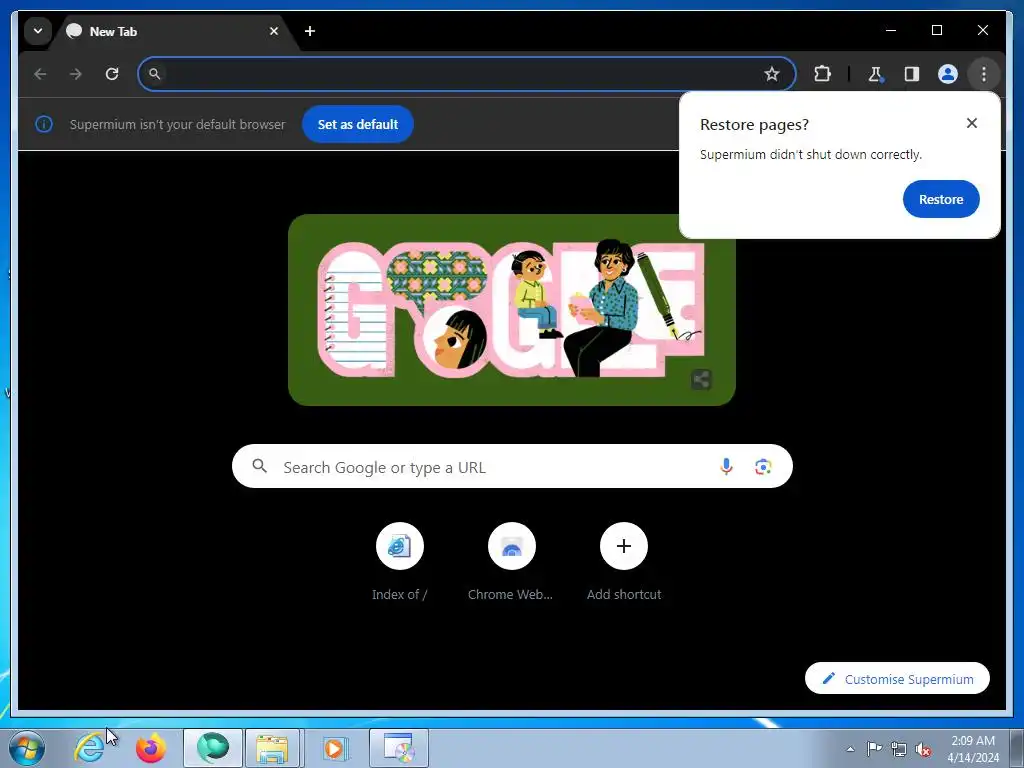
Task: Close the New Tab tab
Action: pyautogui.click(x=274, y=31)
